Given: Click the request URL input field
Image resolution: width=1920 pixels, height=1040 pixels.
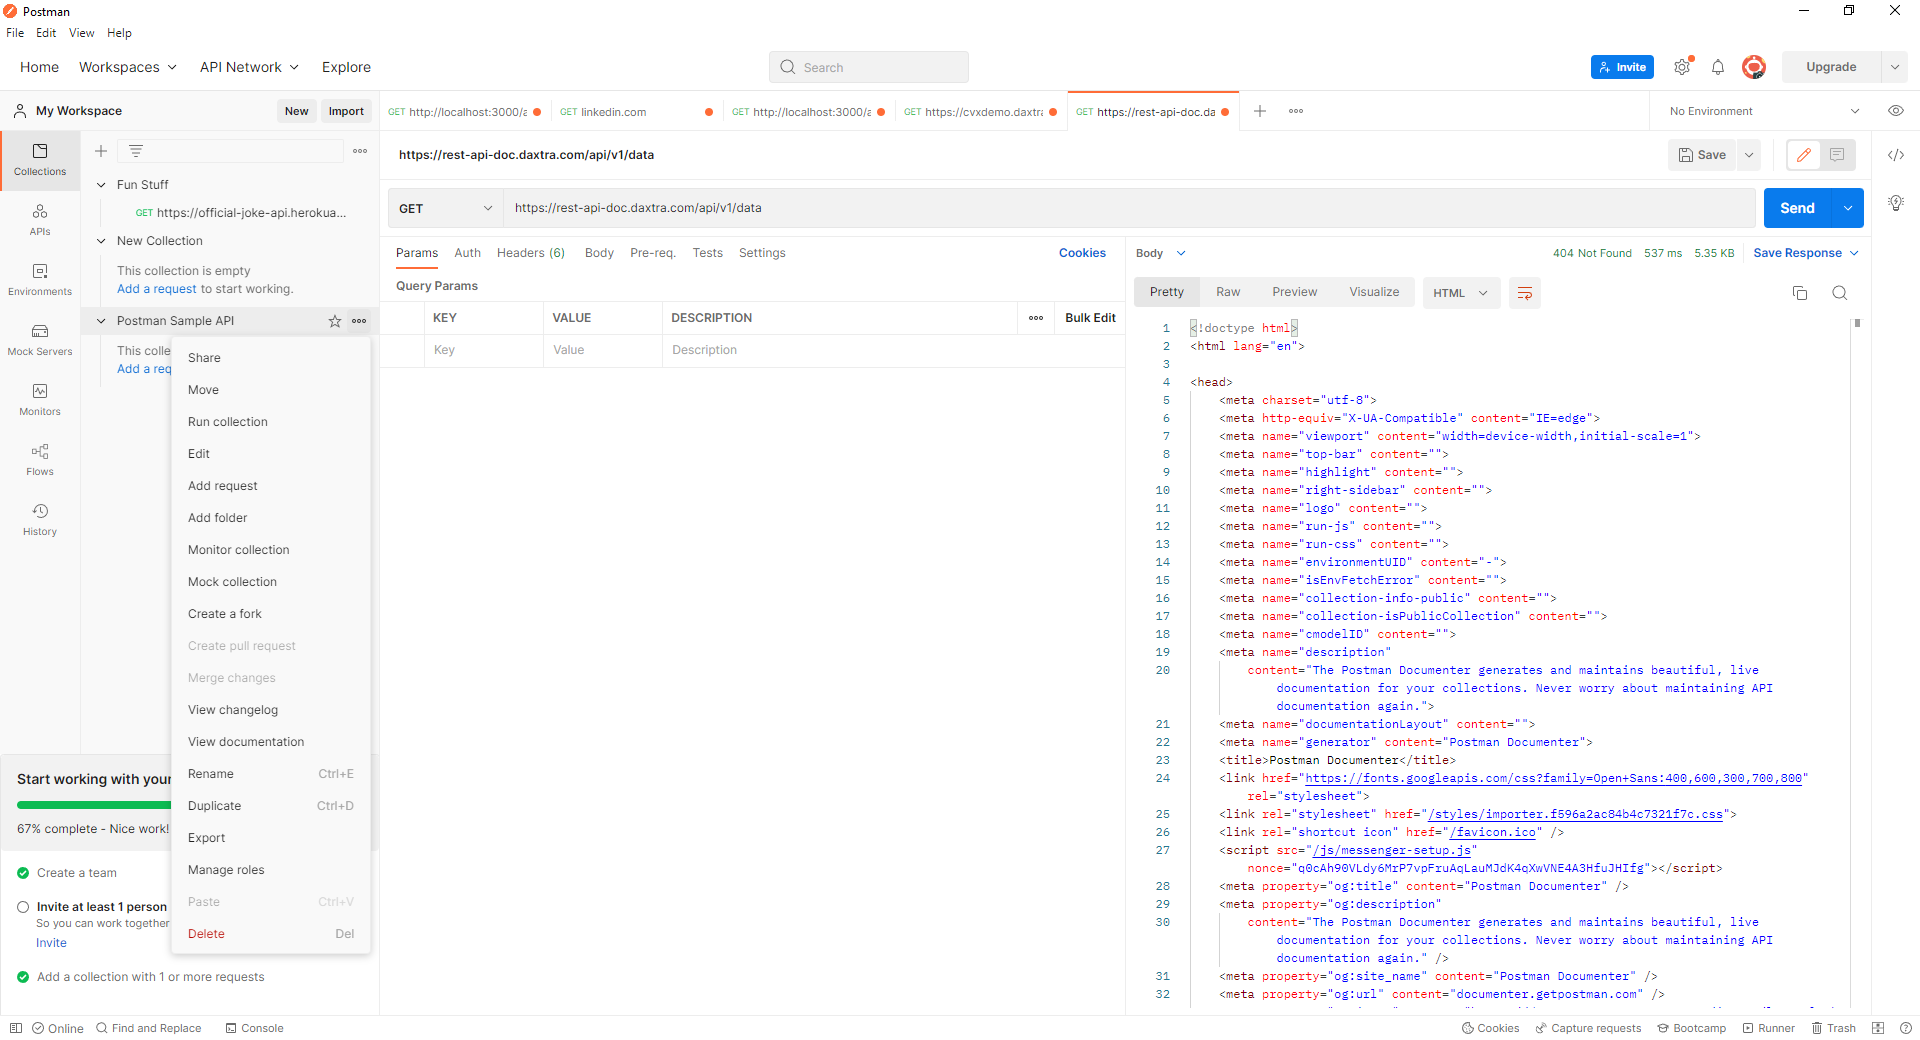Looking at the screenshot, I should pyautogui.click(x=1129, y=208).
